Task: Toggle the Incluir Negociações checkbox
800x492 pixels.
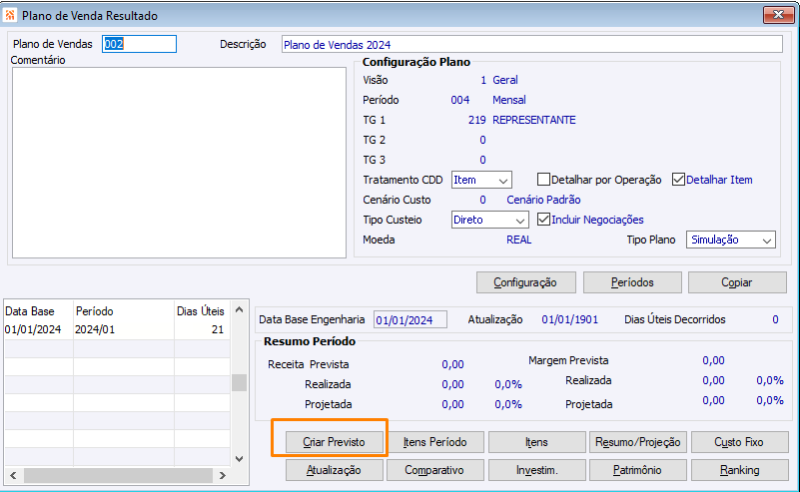Action: [543, 219]
